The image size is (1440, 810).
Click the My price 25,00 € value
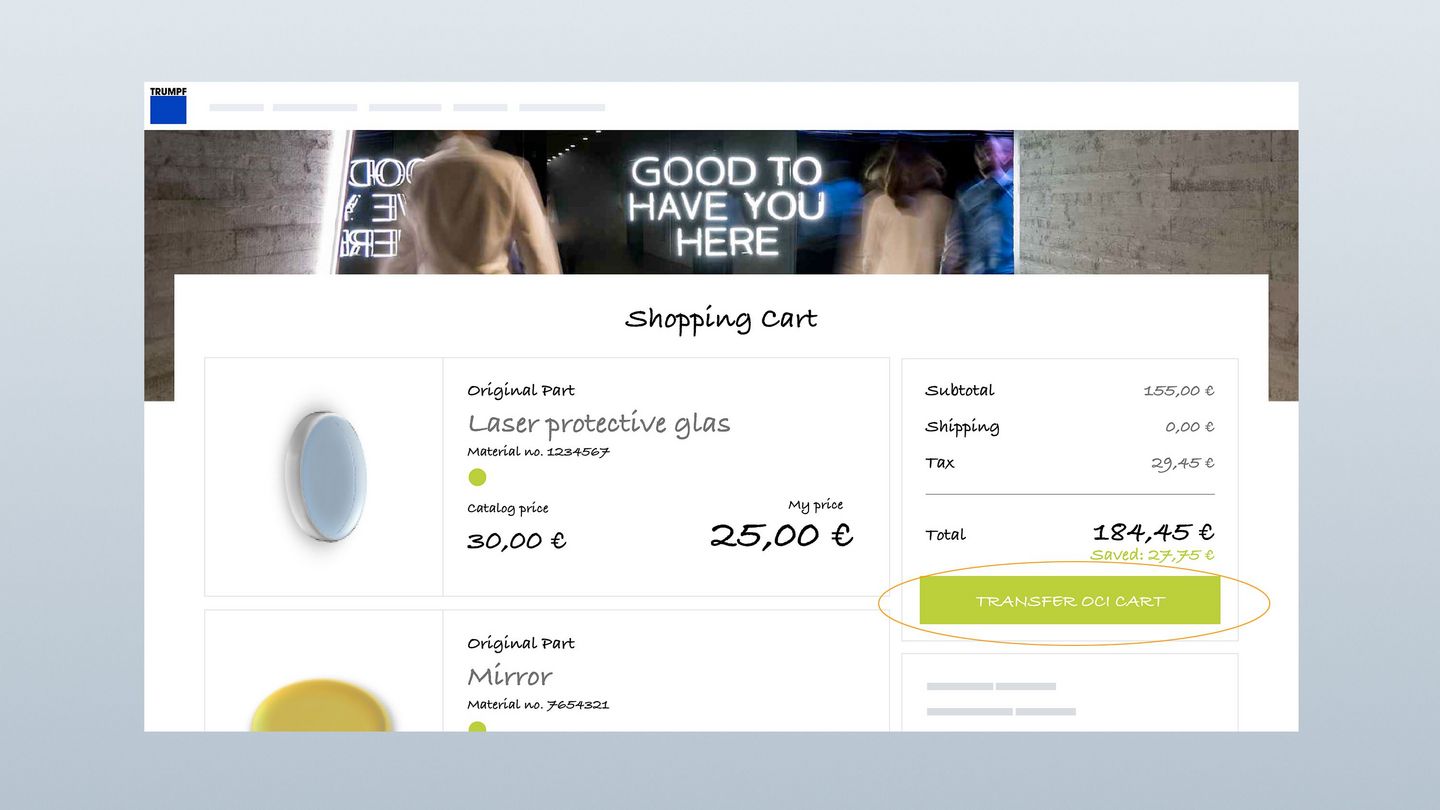[x=781, y=535]
